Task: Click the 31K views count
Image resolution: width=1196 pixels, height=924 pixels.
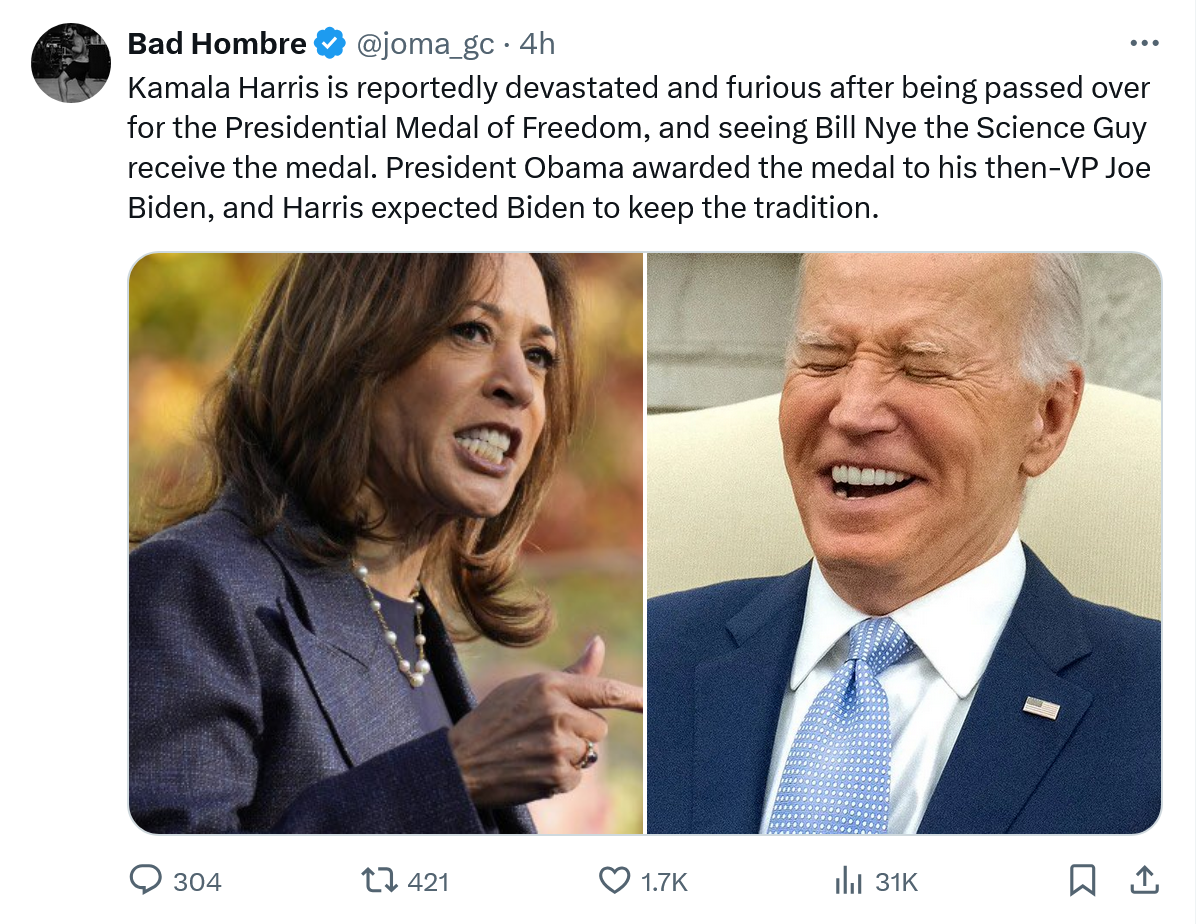Action: point(896,881)
